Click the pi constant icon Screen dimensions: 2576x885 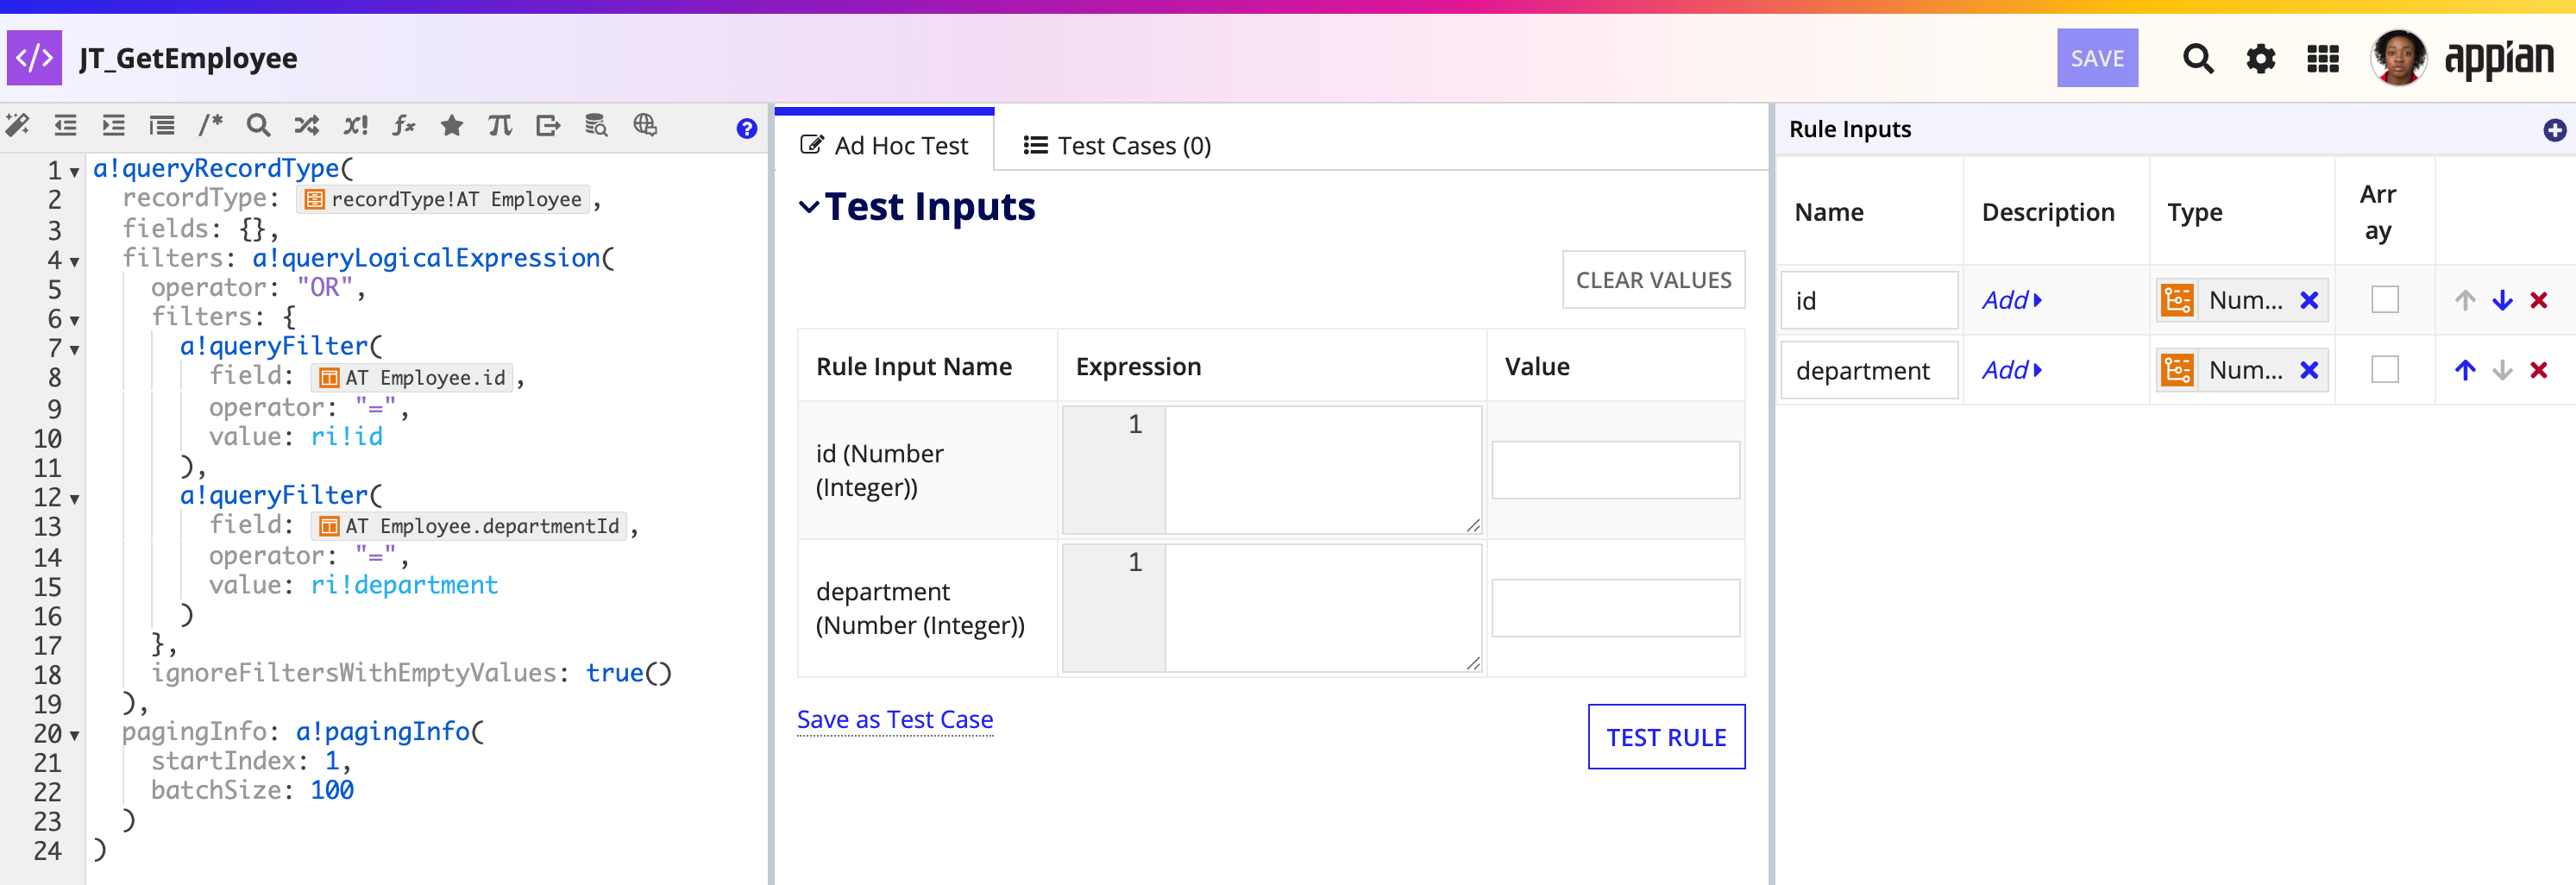coord(500,125)
